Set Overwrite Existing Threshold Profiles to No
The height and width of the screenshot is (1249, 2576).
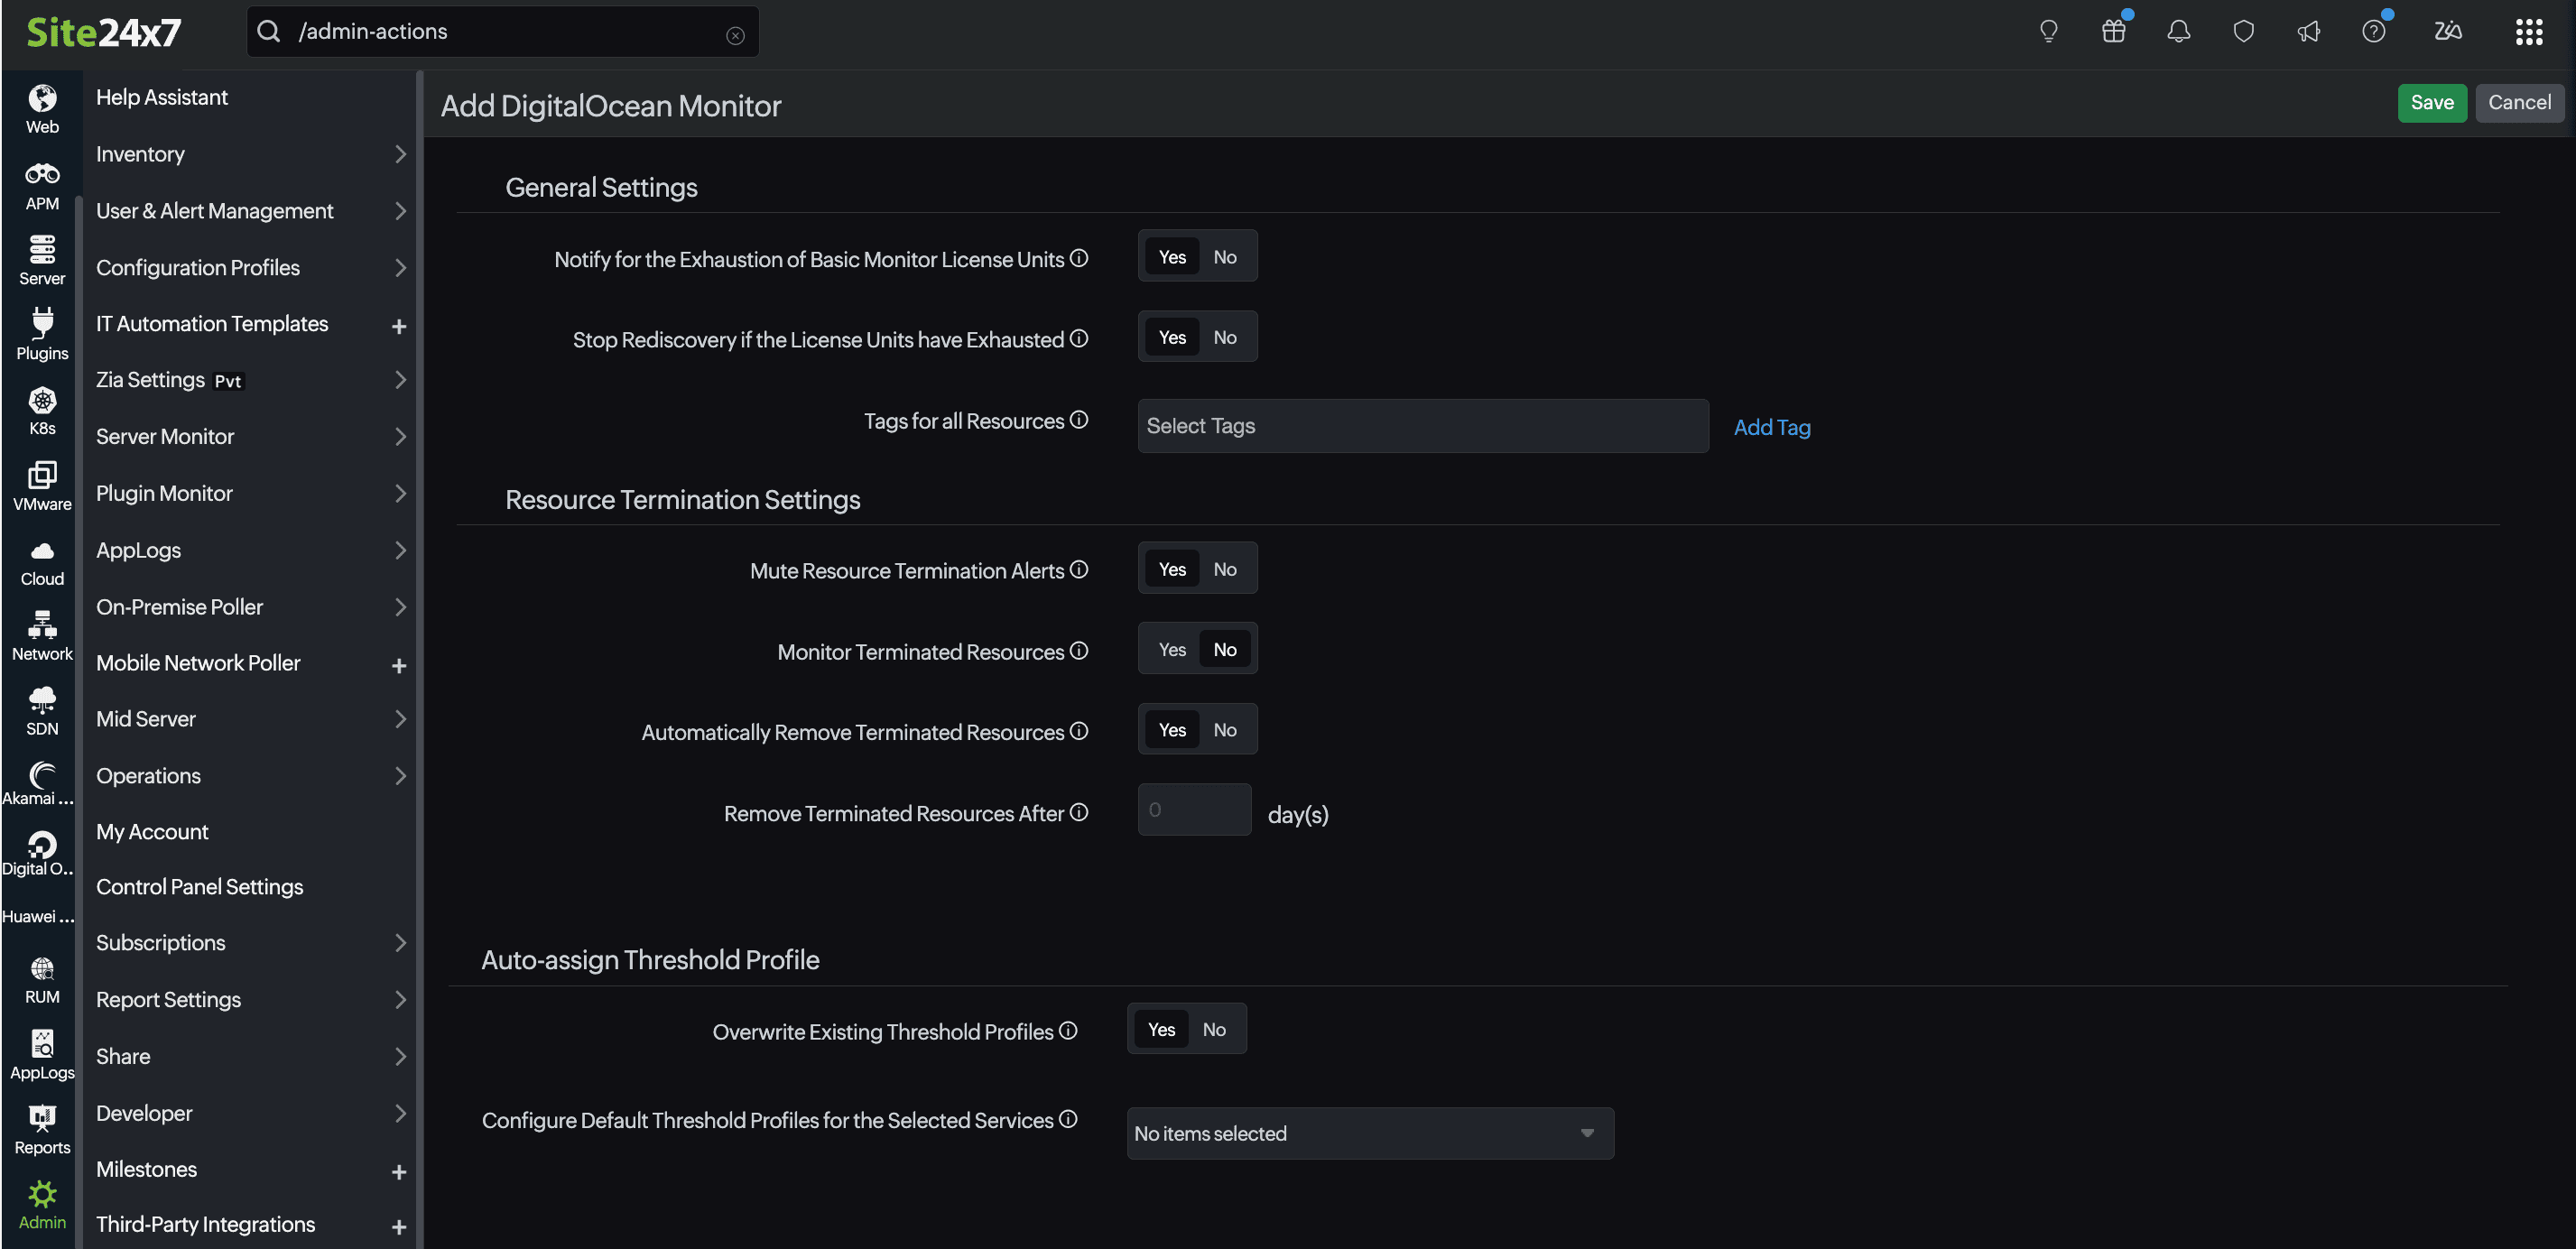tap(1213, 1028)
